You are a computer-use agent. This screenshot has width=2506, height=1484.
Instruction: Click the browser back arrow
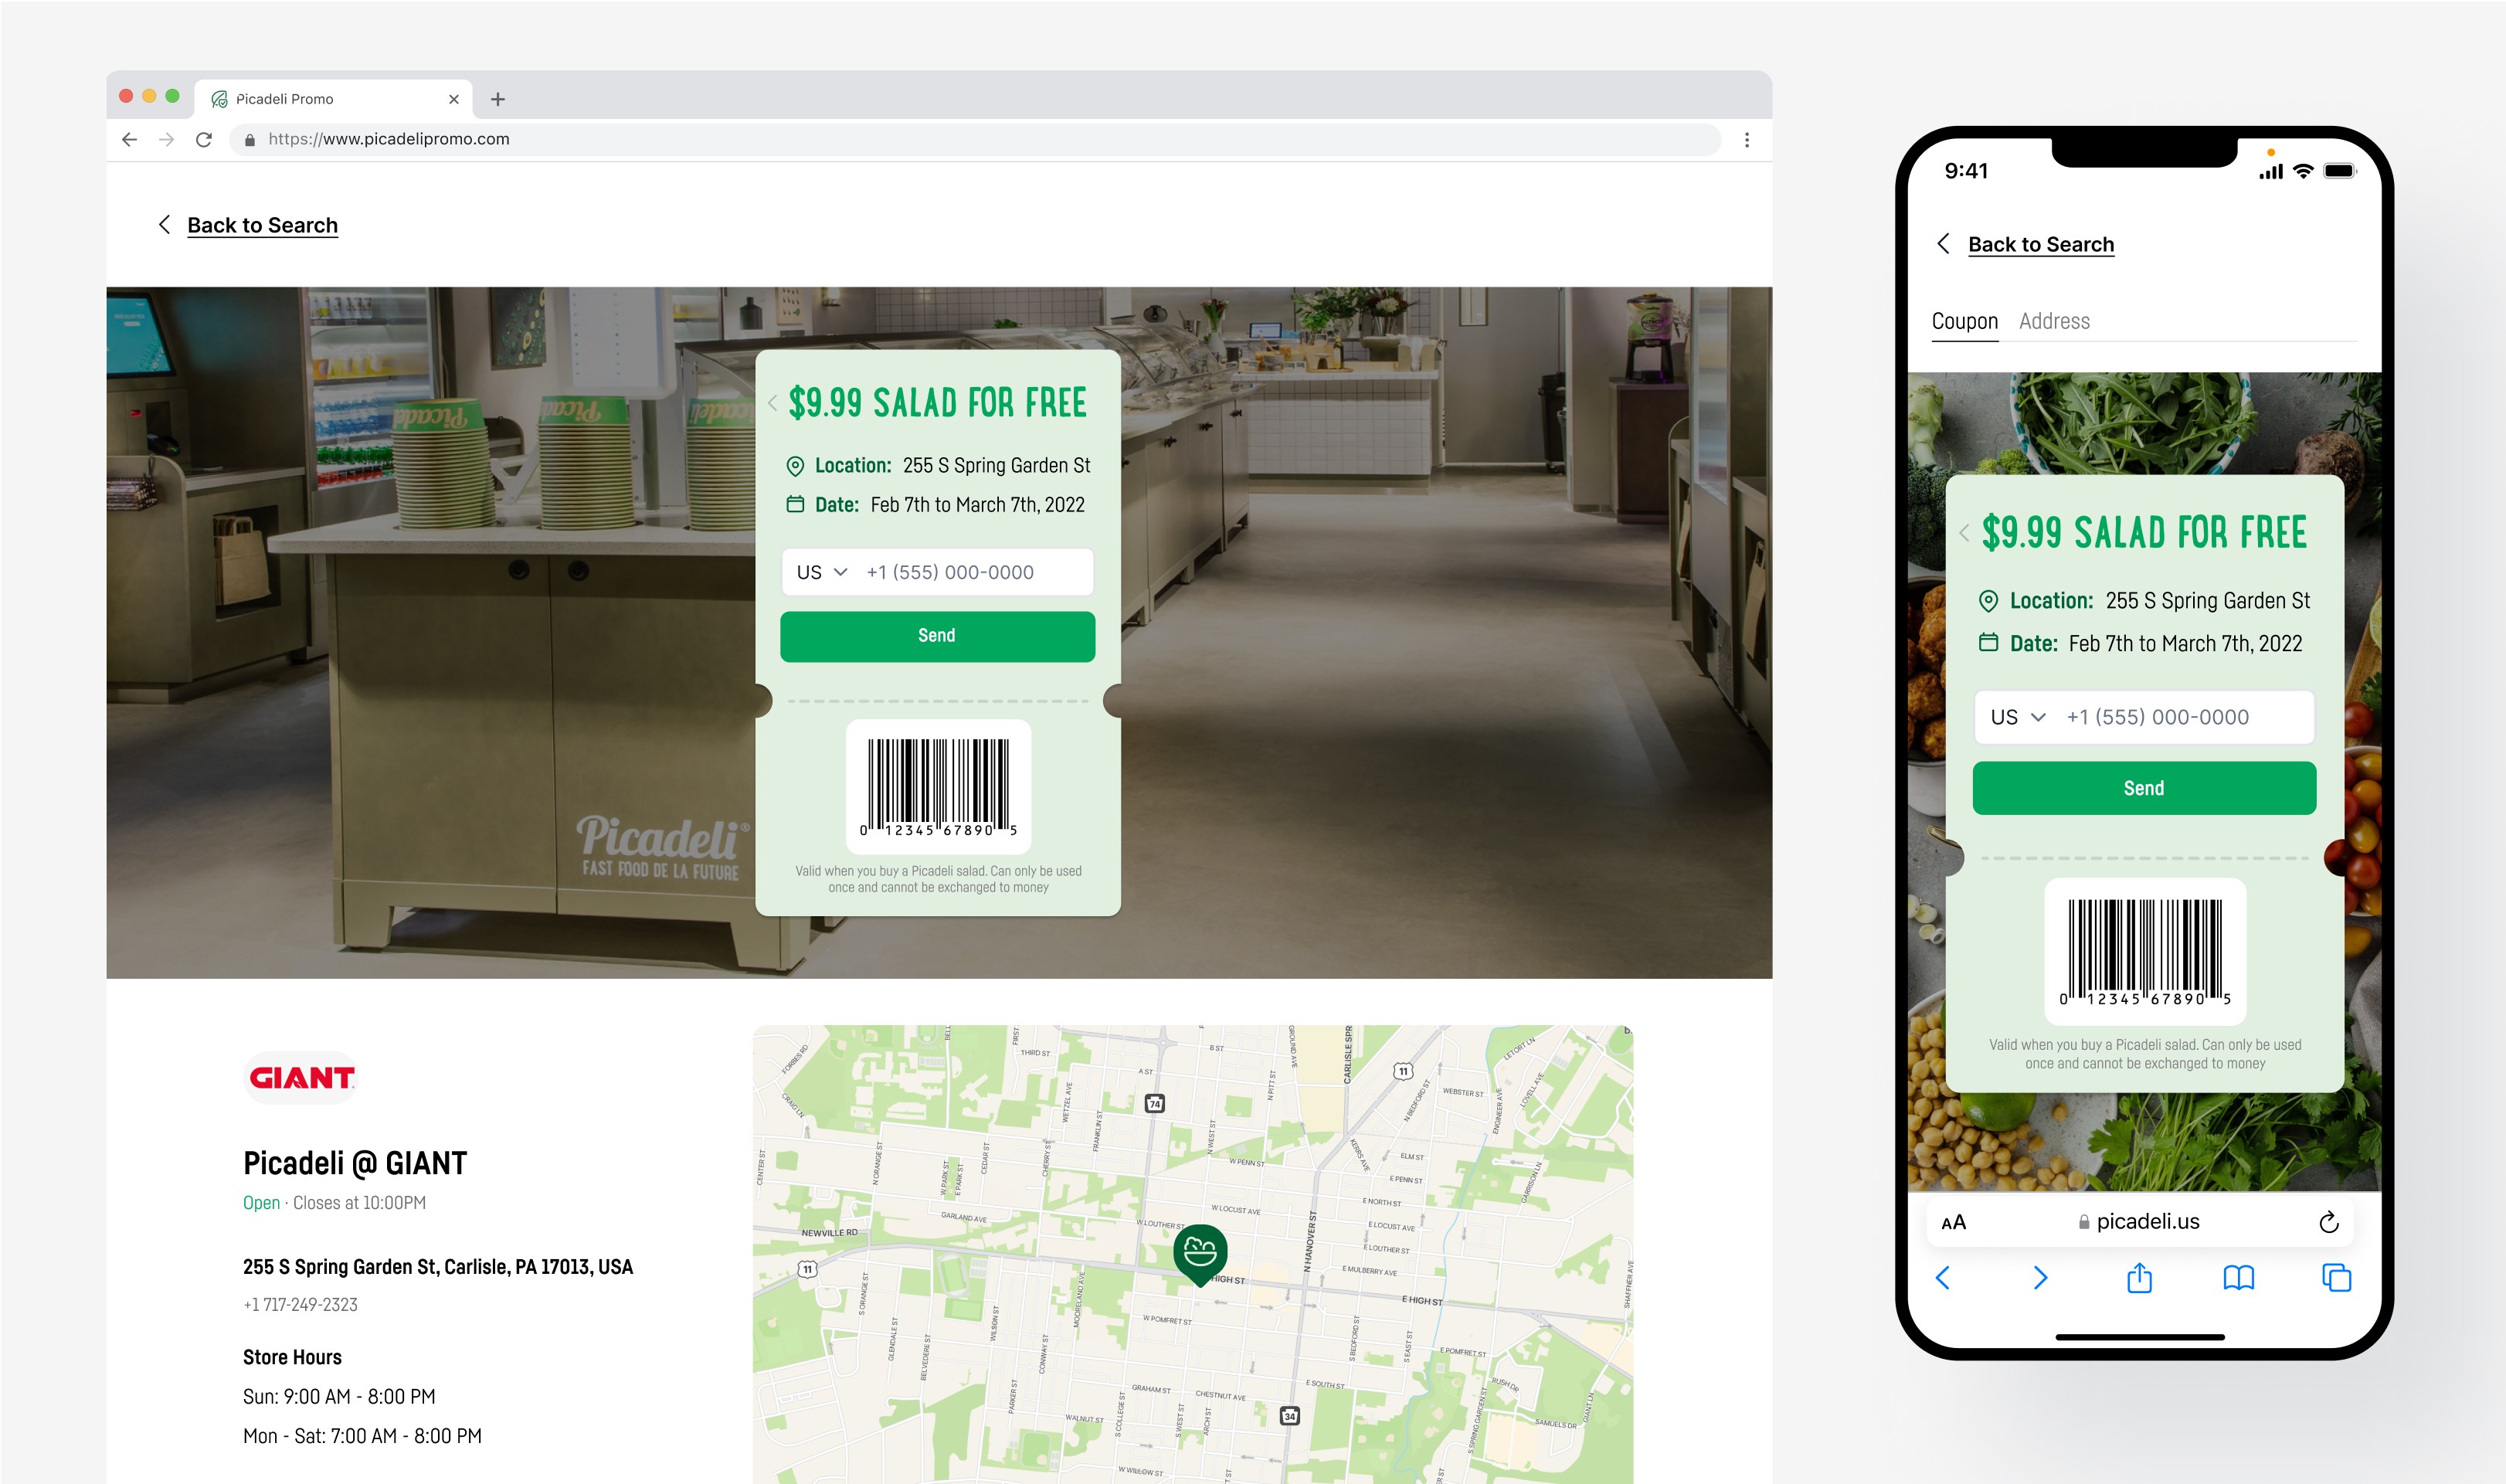pos(129,140)
